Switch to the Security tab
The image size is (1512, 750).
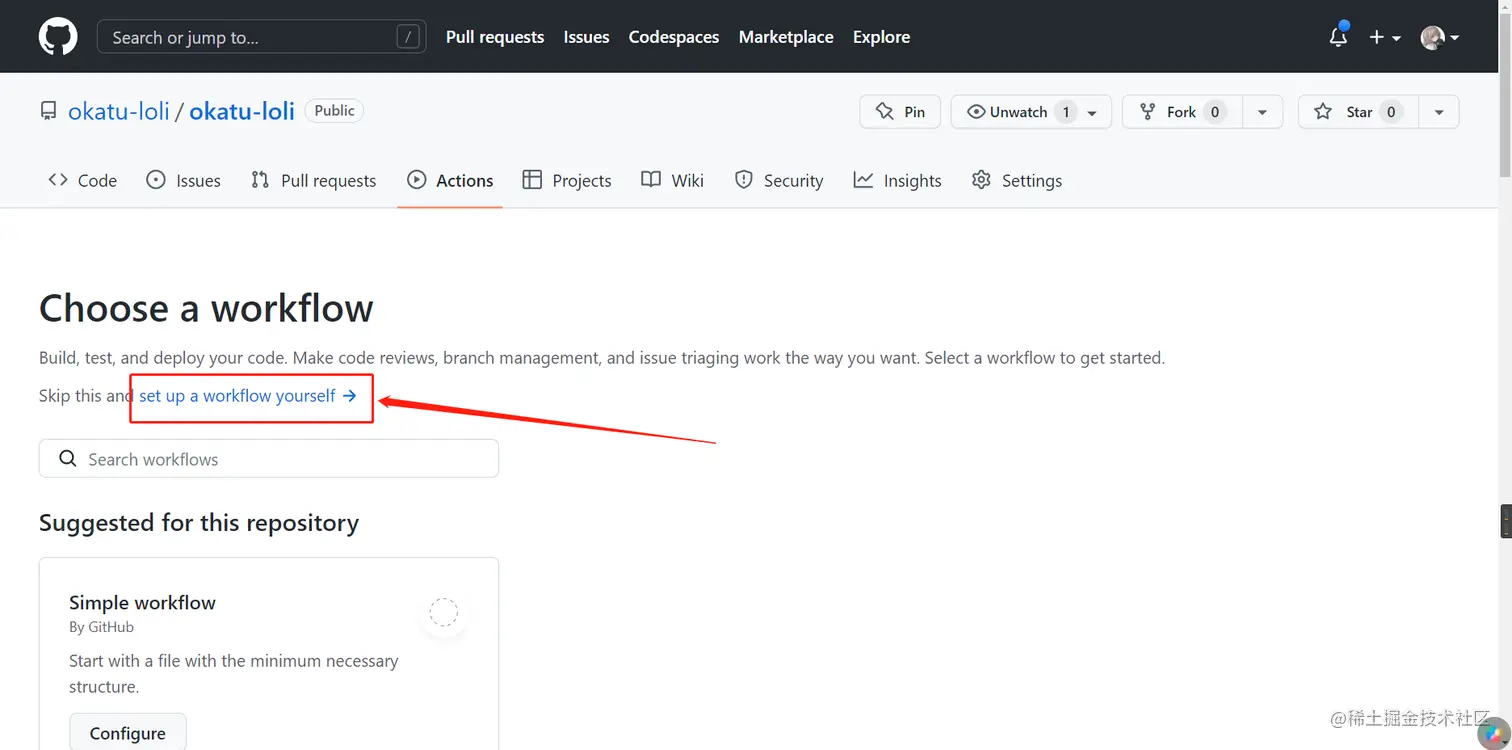coord(779,180)
